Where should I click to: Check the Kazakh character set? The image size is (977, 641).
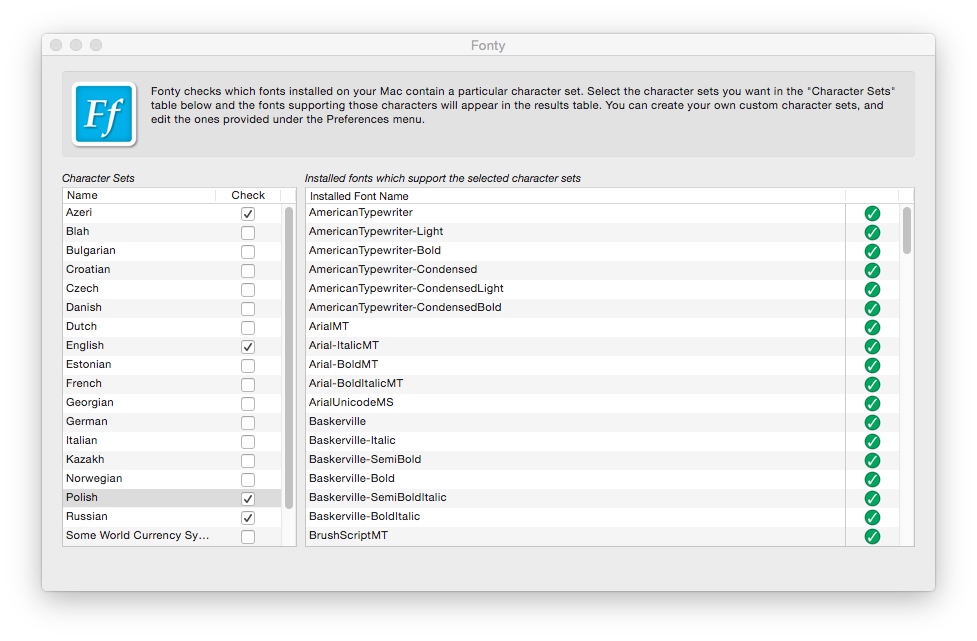pos(248,460)
